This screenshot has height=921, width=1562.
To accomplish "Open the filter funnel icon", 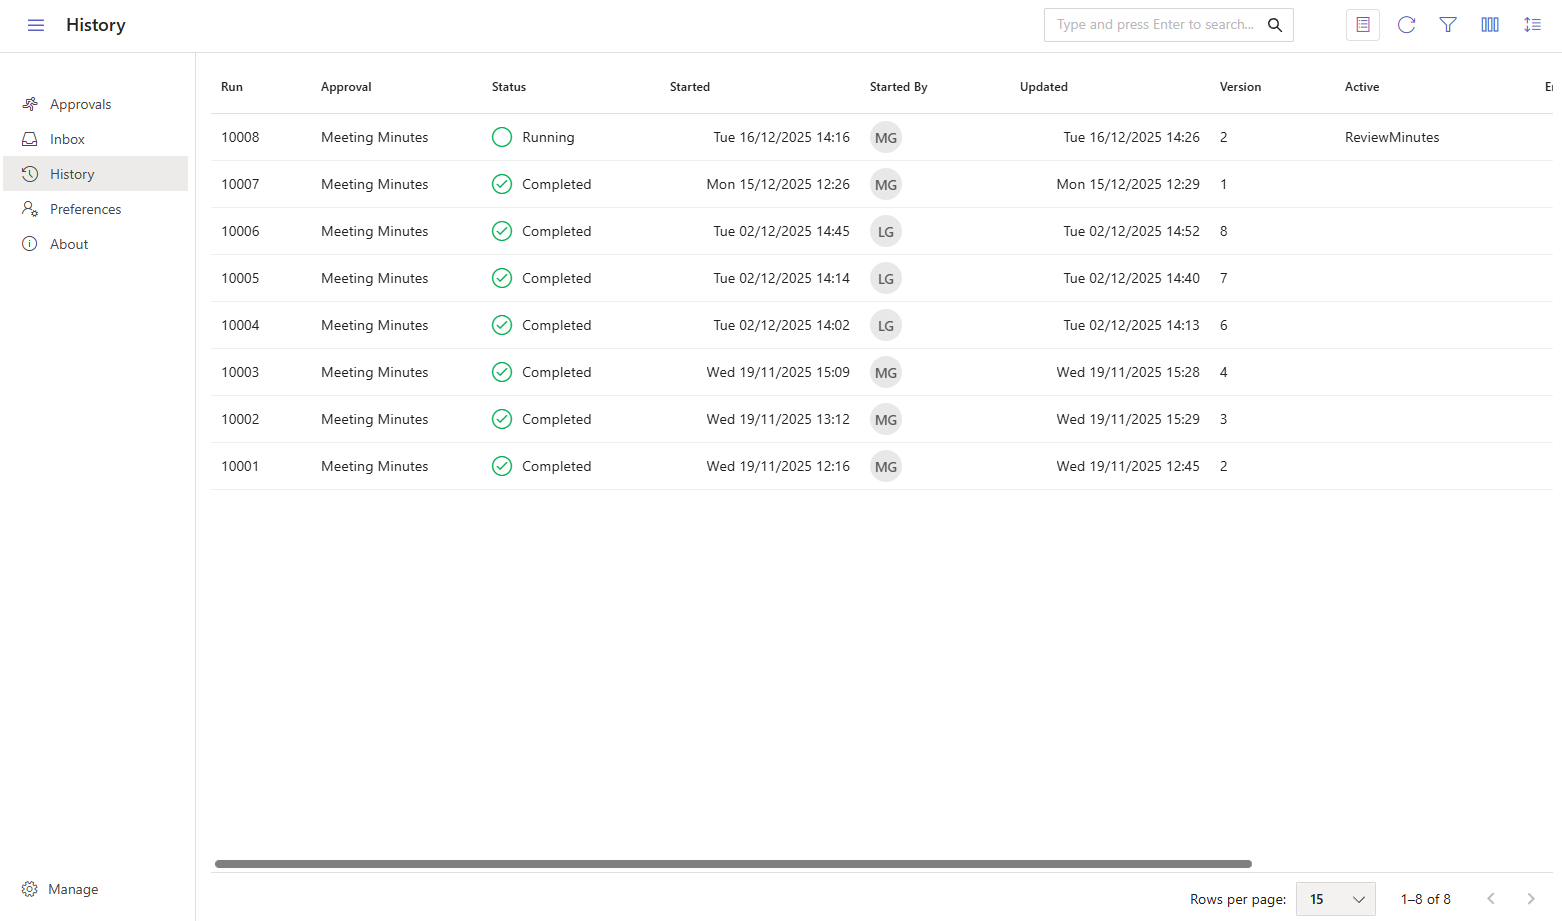I will (1447, 25).
